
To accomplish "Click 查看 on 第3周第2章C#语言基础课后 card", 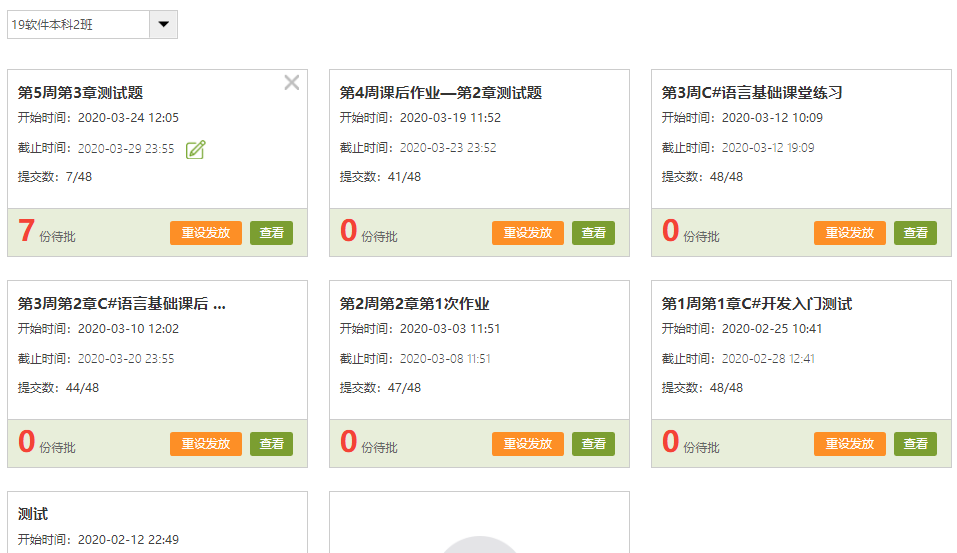I will click(x=271, y=444).
